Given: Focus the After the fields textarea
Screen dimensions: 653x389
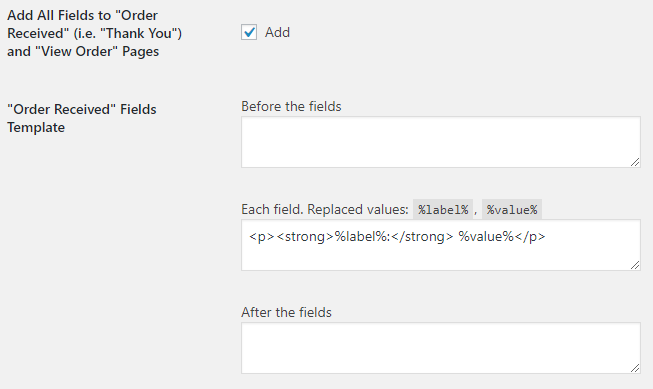Looking at the screenshot, I should click(441, 348).
